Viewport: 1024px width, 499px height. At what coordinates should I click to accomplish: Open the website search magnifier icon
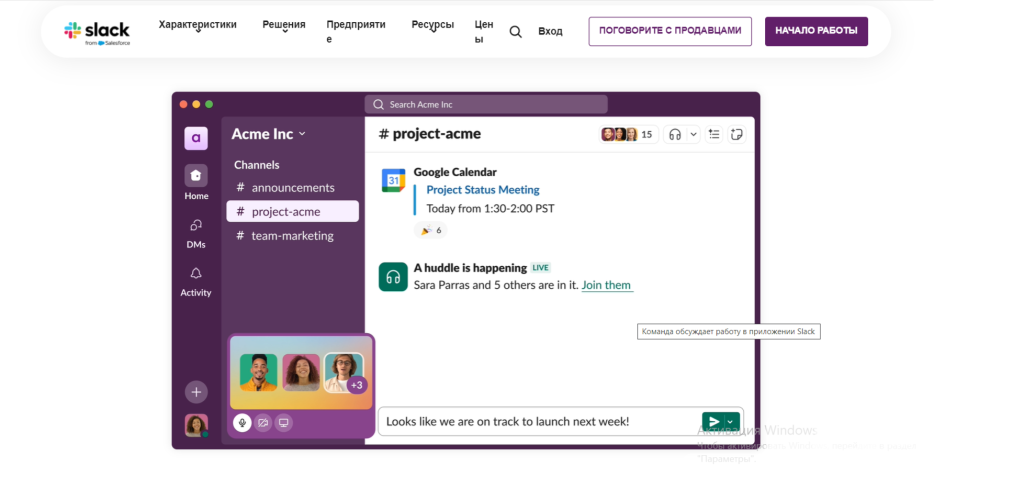coord(515,32)
